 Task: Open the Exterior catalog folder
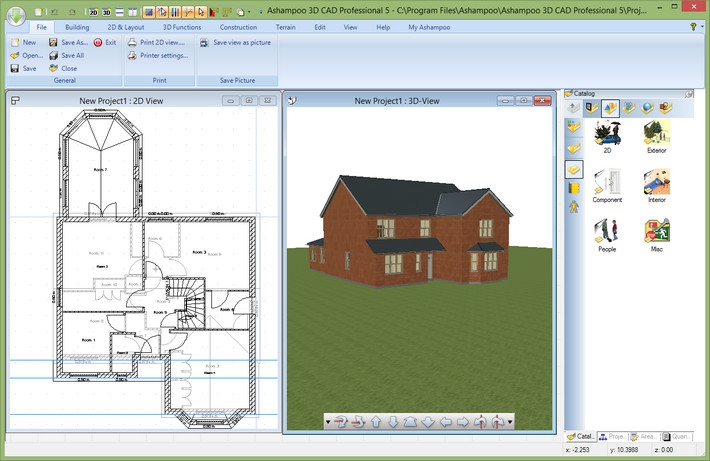[x=656, y=134]
